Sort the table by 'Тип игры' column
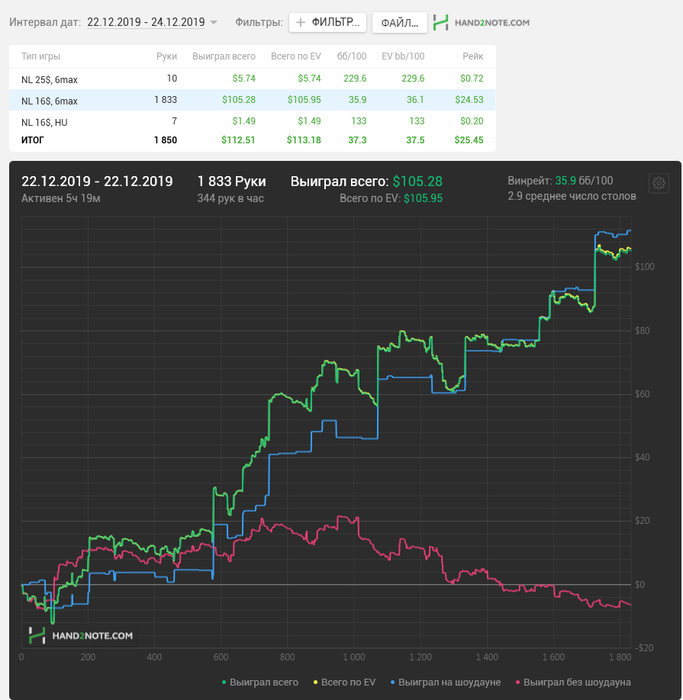 coord(38,56)
